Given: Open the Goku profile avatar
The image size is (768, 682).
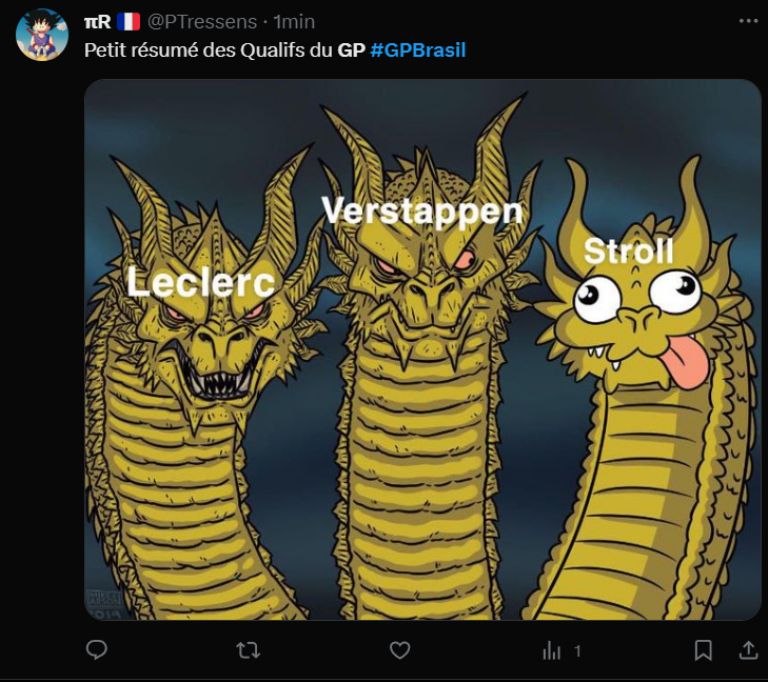Looking at the screenshot, I should pos(42,34).
